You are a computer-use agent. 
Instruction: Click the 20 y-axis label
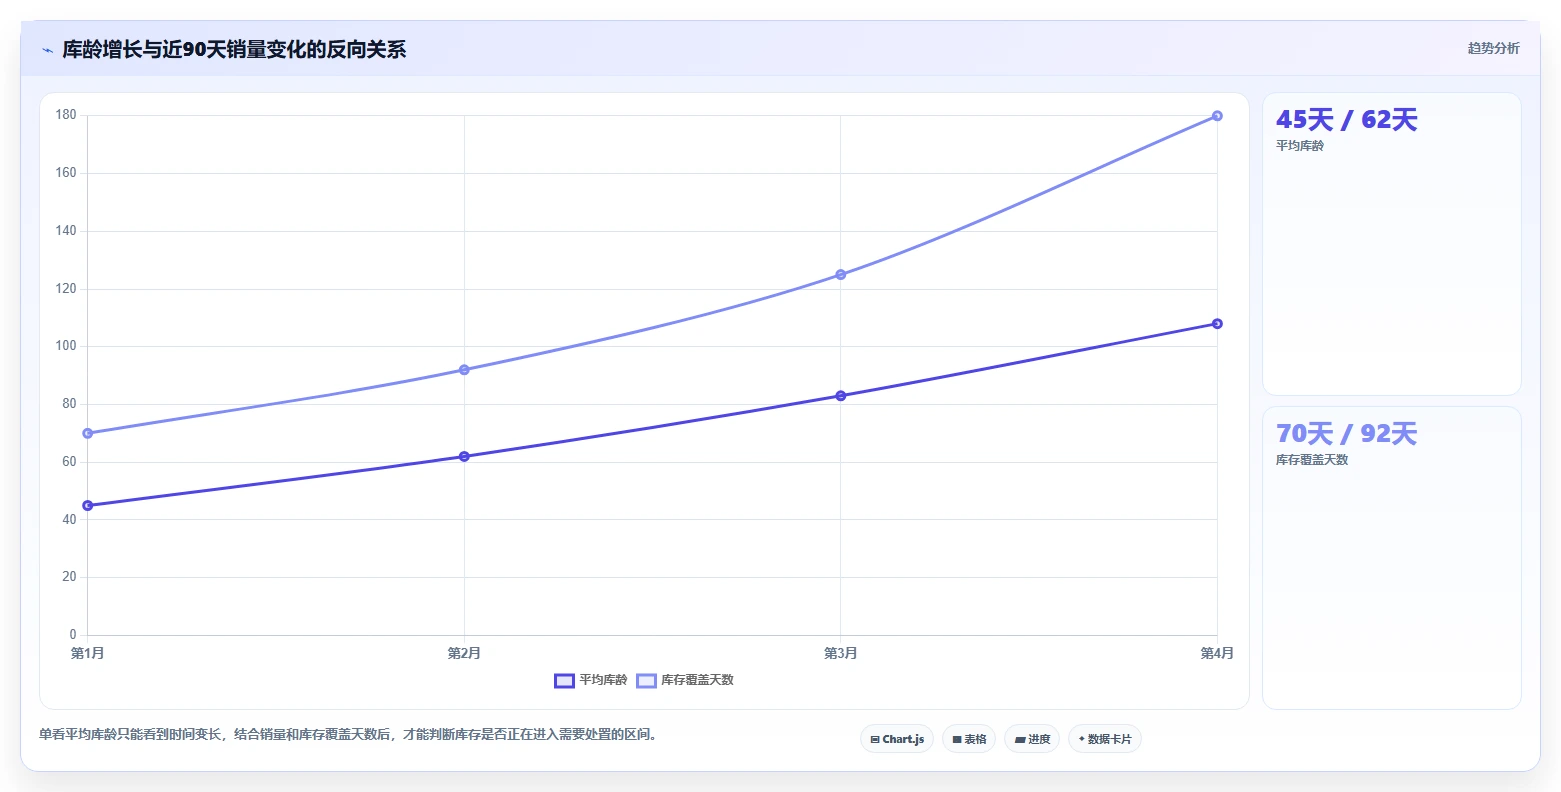(x=69, y=578)
